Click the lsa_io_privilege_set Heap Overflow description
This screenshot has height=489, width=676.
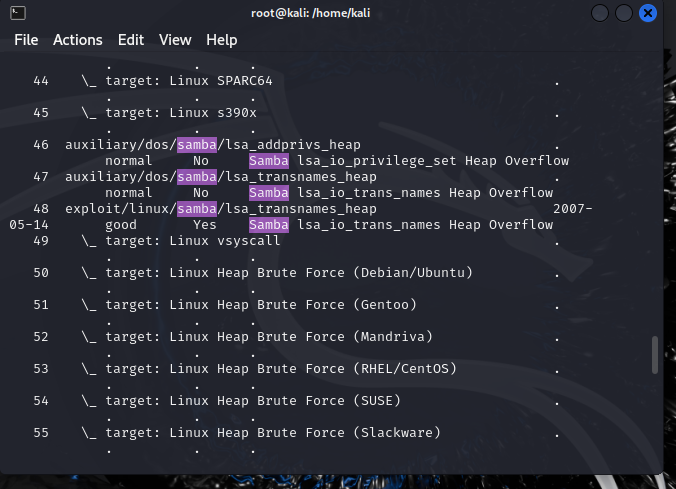click(432, 161)
